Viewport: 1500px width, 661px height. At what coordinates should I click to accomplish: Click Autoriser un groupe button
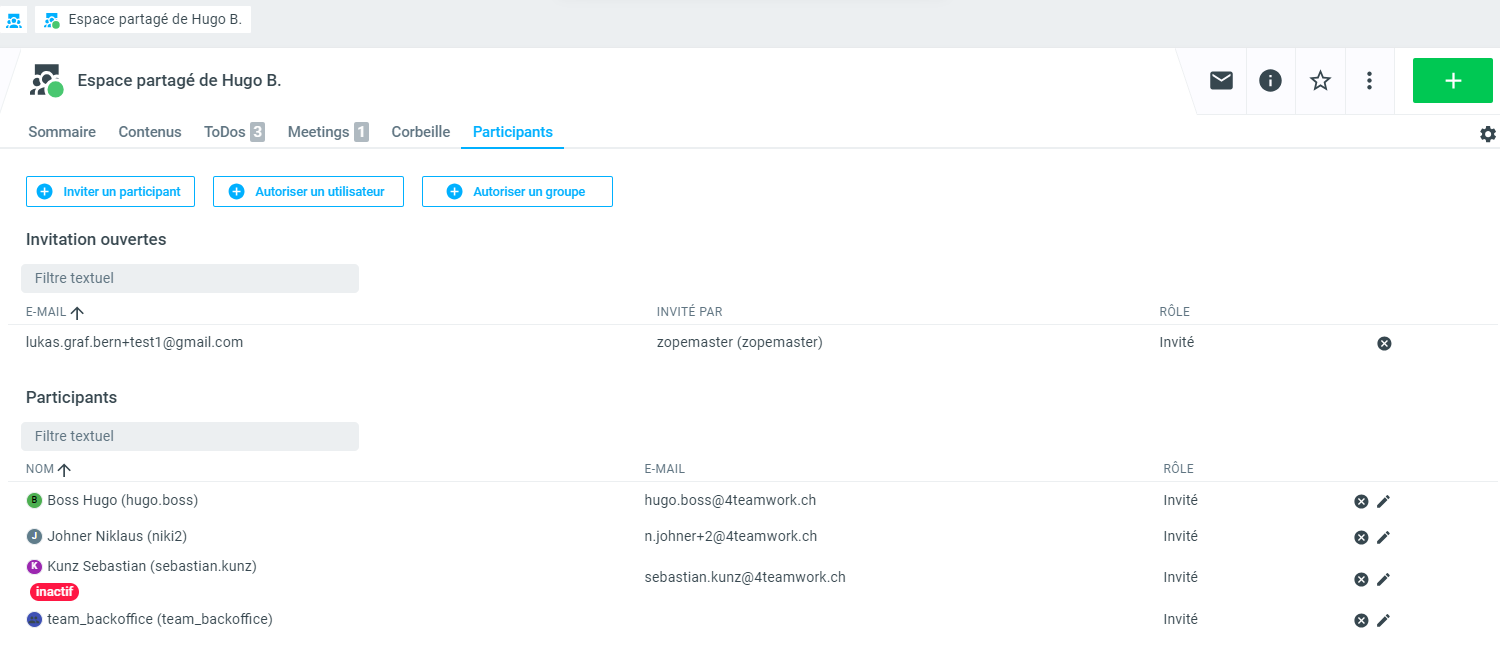[x=517, y=192]
